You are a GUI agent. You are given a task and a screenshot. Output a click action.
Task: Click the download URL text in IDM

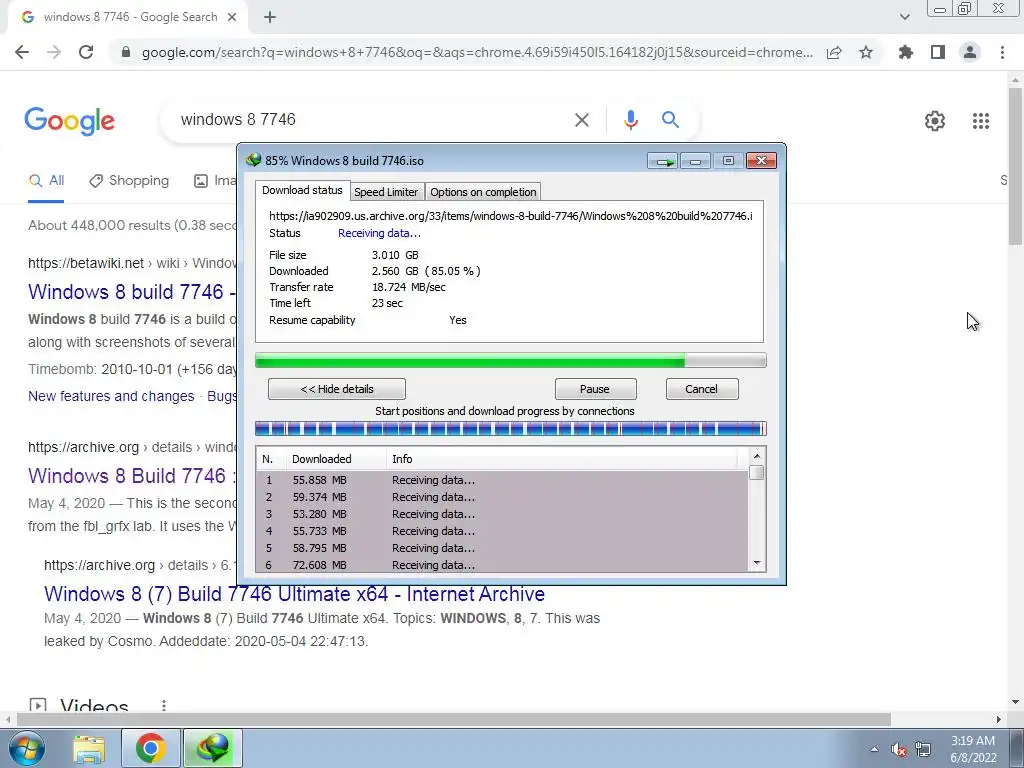tap(511, 216)
